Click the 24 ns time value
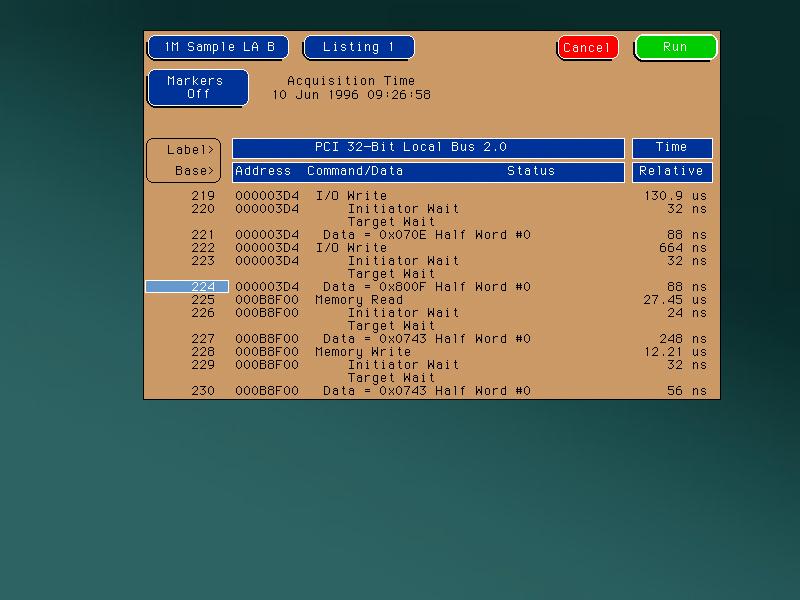The image size is (800, 600). 687,313
